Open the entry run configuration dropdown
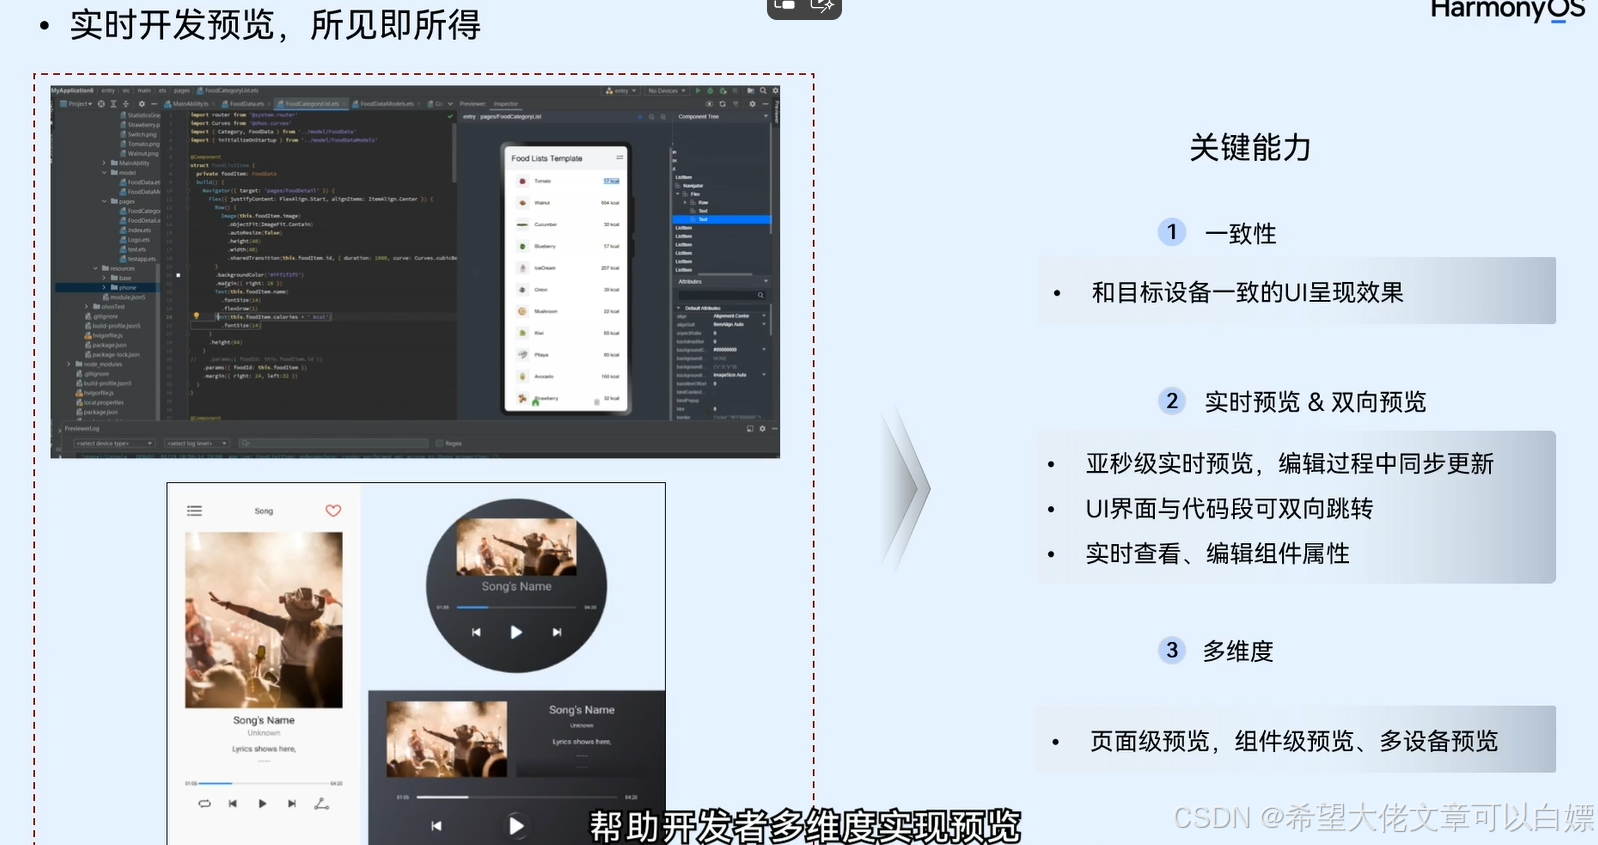The height and width of the screenshot is (845, 1598). [621, 91]
